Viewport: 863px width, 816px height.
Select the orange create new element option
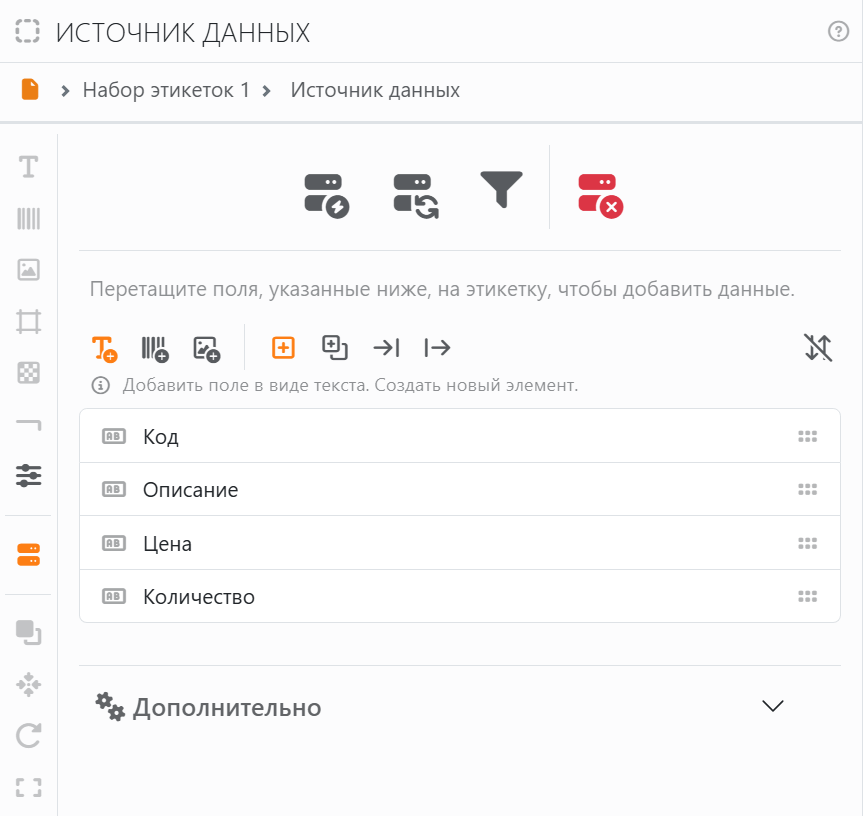click(283, 348)
